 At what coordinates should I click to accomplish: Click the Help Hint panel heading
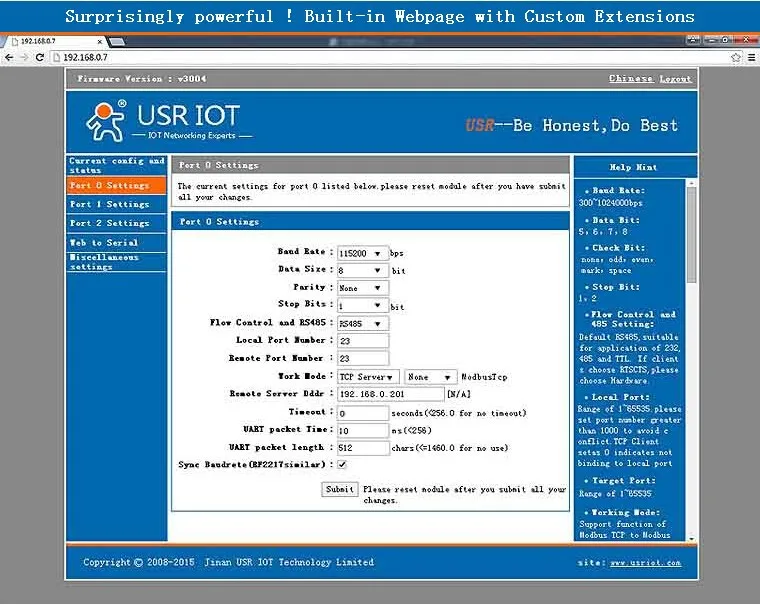(x=635, y=167)
